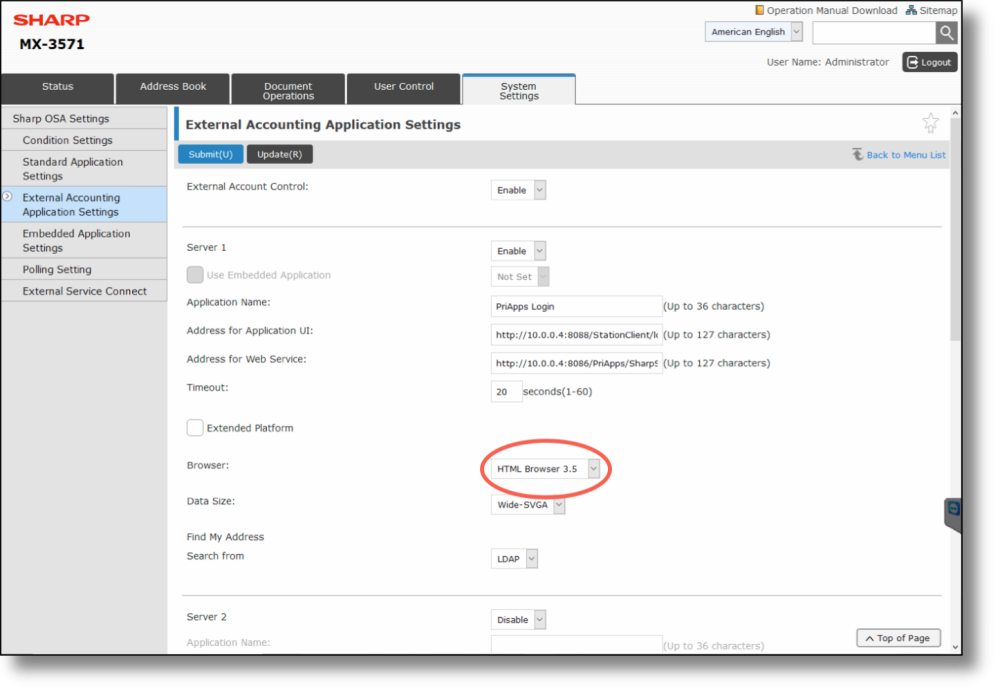The image size is (1000, 693).
Task: Click the Submit(U) button
Action: click(210, 154)
